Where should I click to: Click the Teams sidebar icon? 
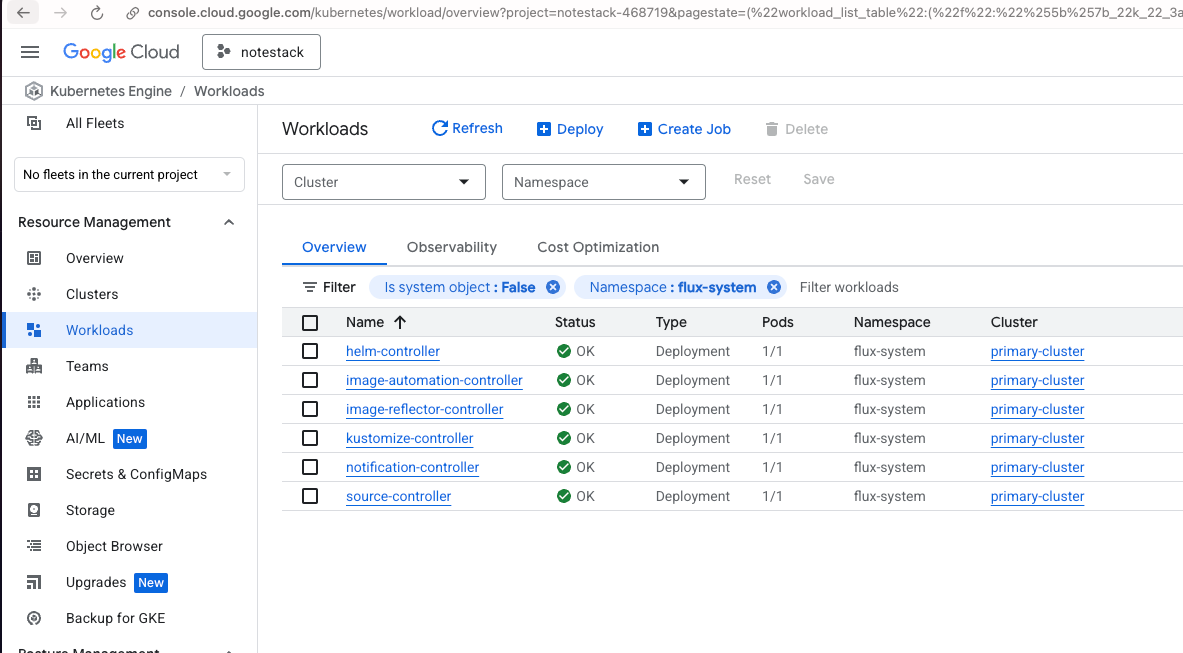point(34,366)
